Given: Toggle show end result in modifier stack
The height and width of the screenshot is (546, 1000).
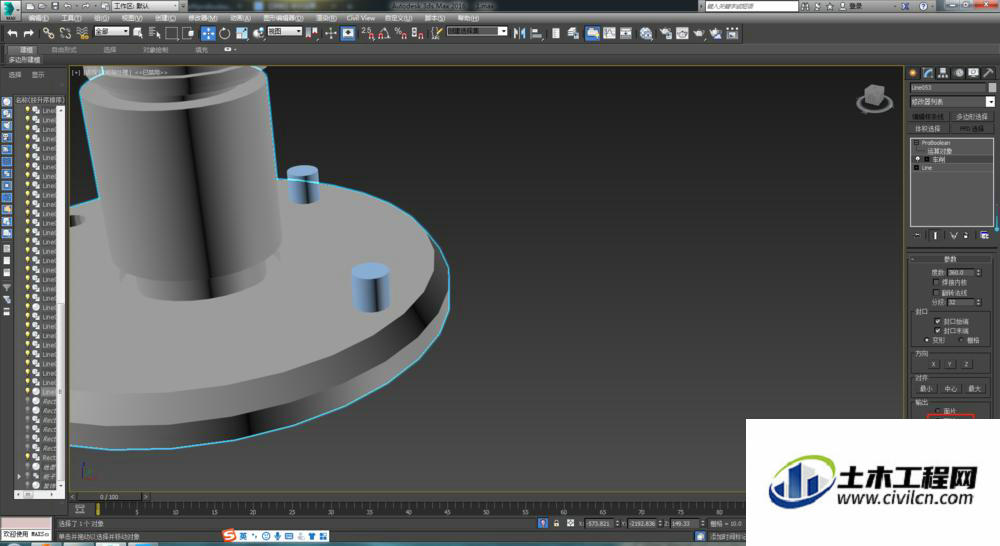Looking at the screenshot, I should [x=936, y=235].
